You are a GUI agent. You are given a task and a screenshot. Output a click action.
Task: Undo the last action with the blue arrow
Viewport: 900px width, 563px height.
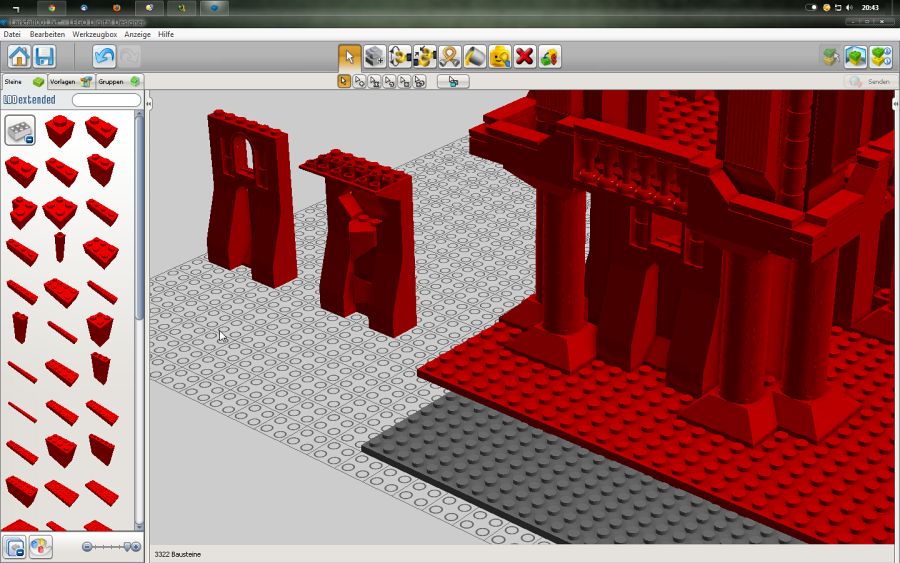pos(104,56)
